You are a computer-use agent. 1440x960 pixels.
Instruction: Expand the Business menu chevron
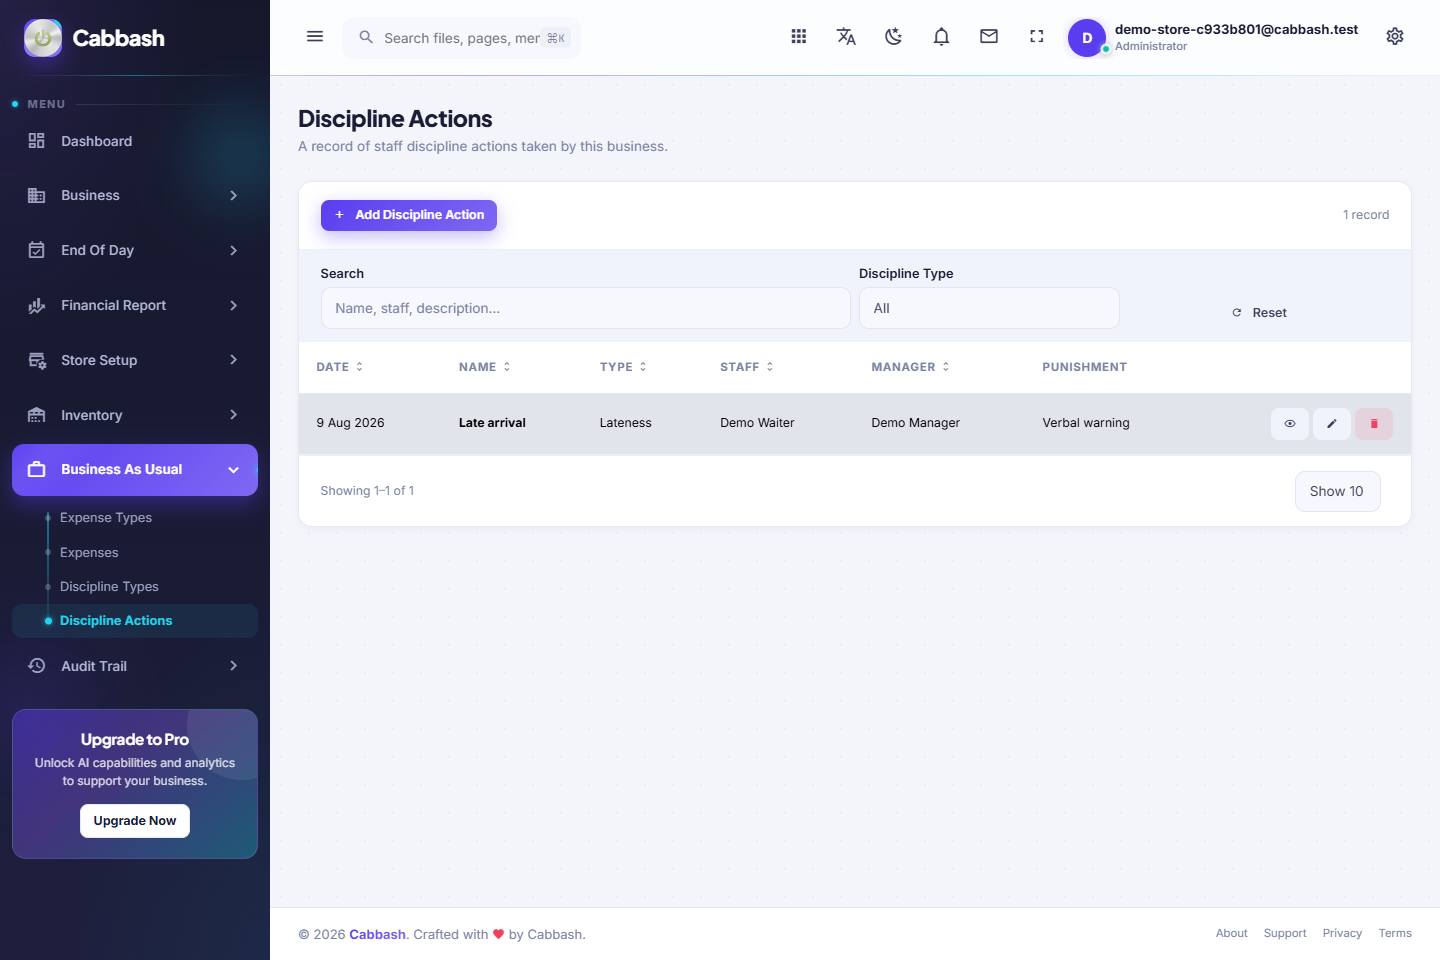click(x=233, y=196)
